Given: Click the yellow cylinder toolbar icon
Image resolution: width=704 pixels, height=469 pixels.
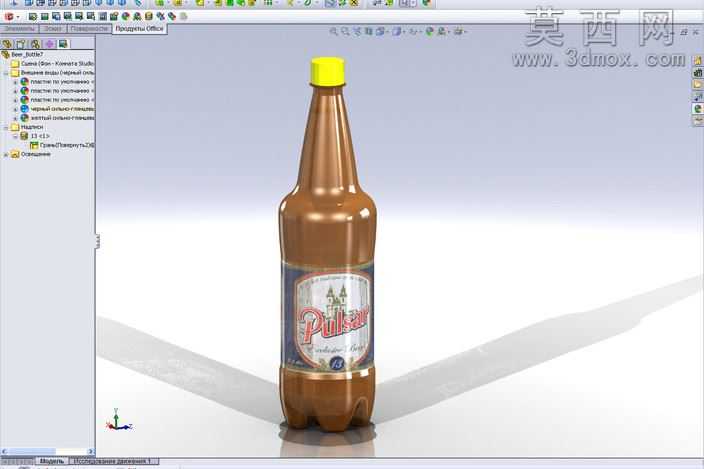Looking at the screenshot, I should 149,17.
